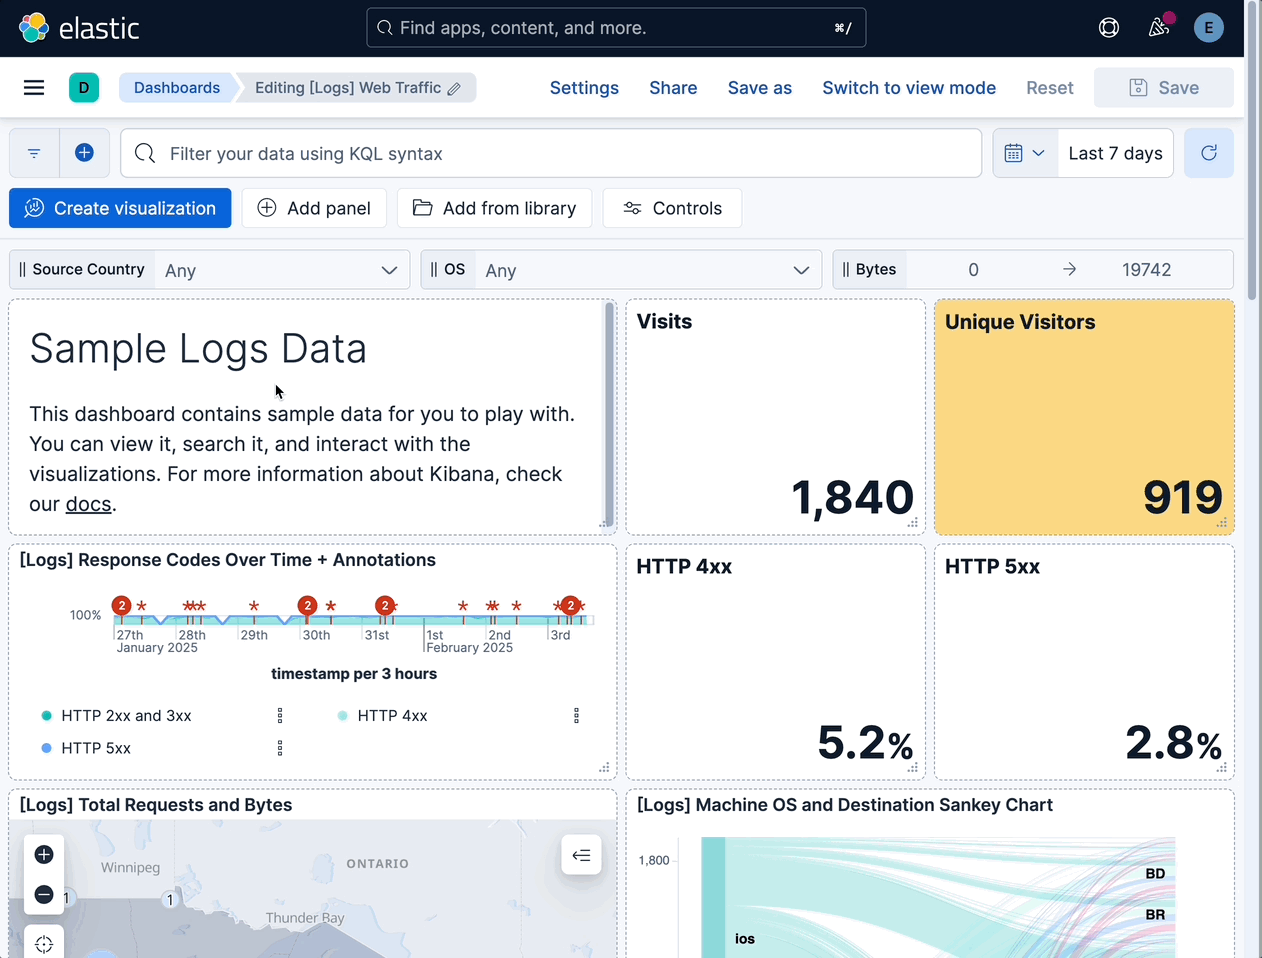
Task: Click the Unique Visitors yellow metric panel
Action: [1084, 417]
